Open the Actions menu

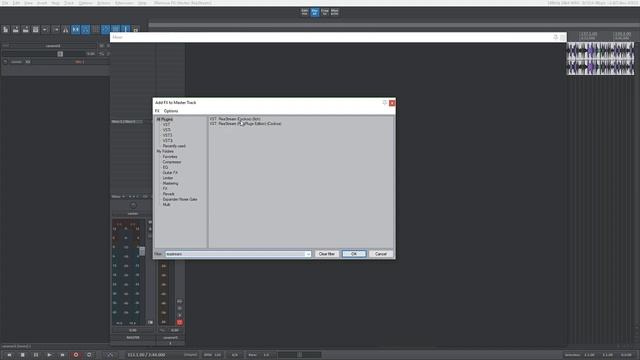point(104,3)
